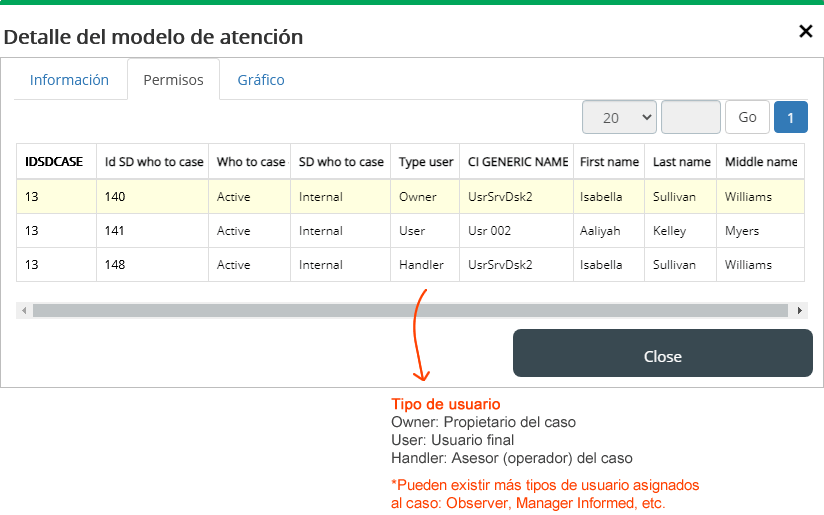This screenshot has width=824, height=515.
Task: Close the dialog with the X icon
Action: [x=806, y=32]
